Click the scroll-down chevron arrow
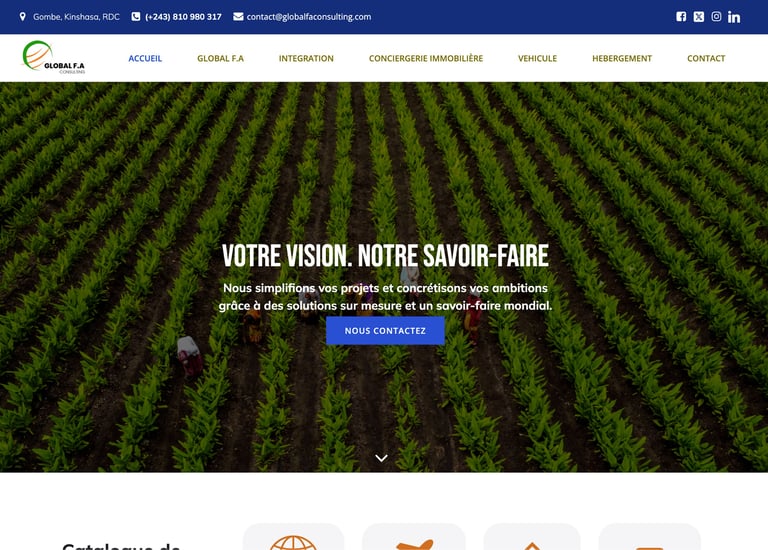768x550 pixels. (x=382, y=458)
